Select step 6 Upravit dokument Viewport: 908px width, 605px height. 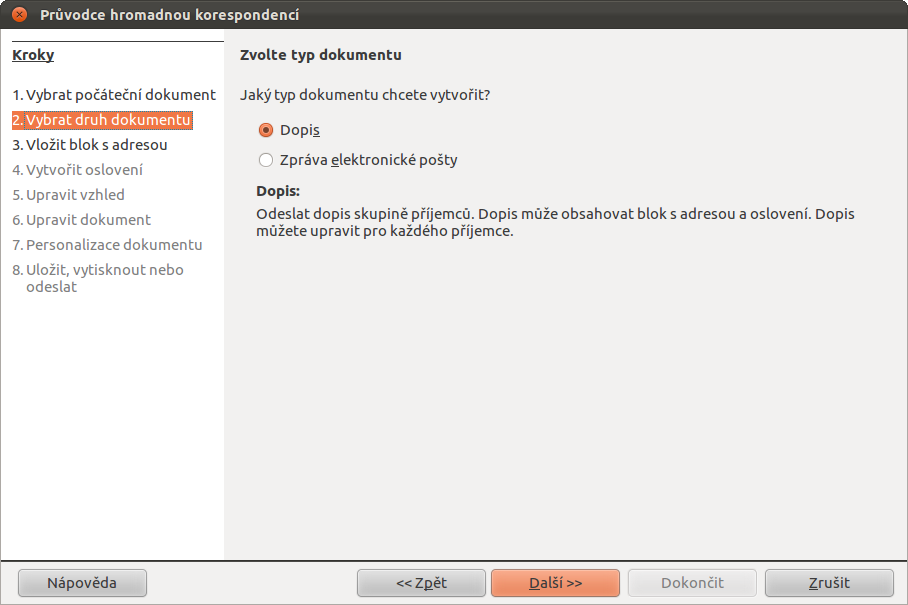[x=81, y=220]
